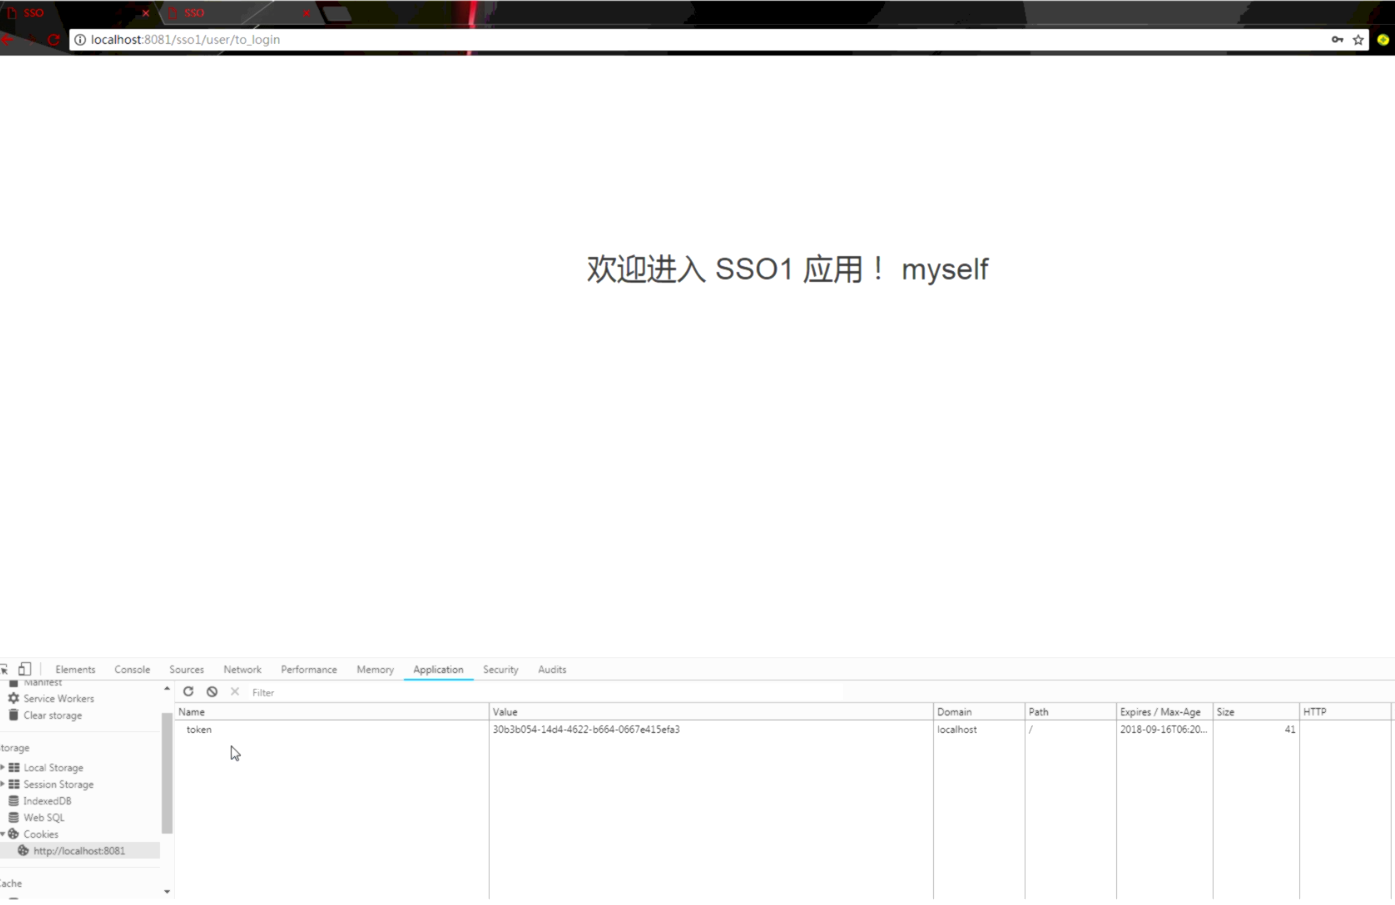This screenshot has height=905, width=1395.
Task: Sort cookies by the Size column
Action: point(1256,712)
